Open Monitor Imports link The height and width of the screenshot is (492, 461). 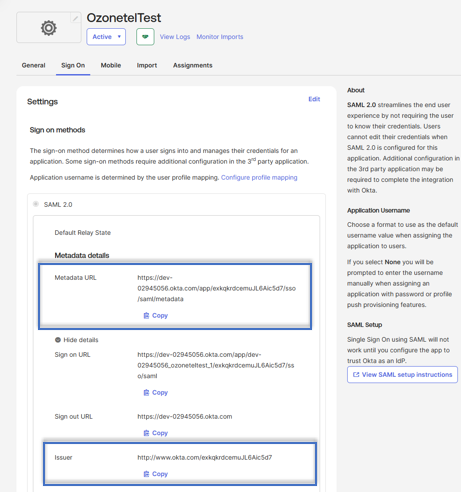pos(220,37)
